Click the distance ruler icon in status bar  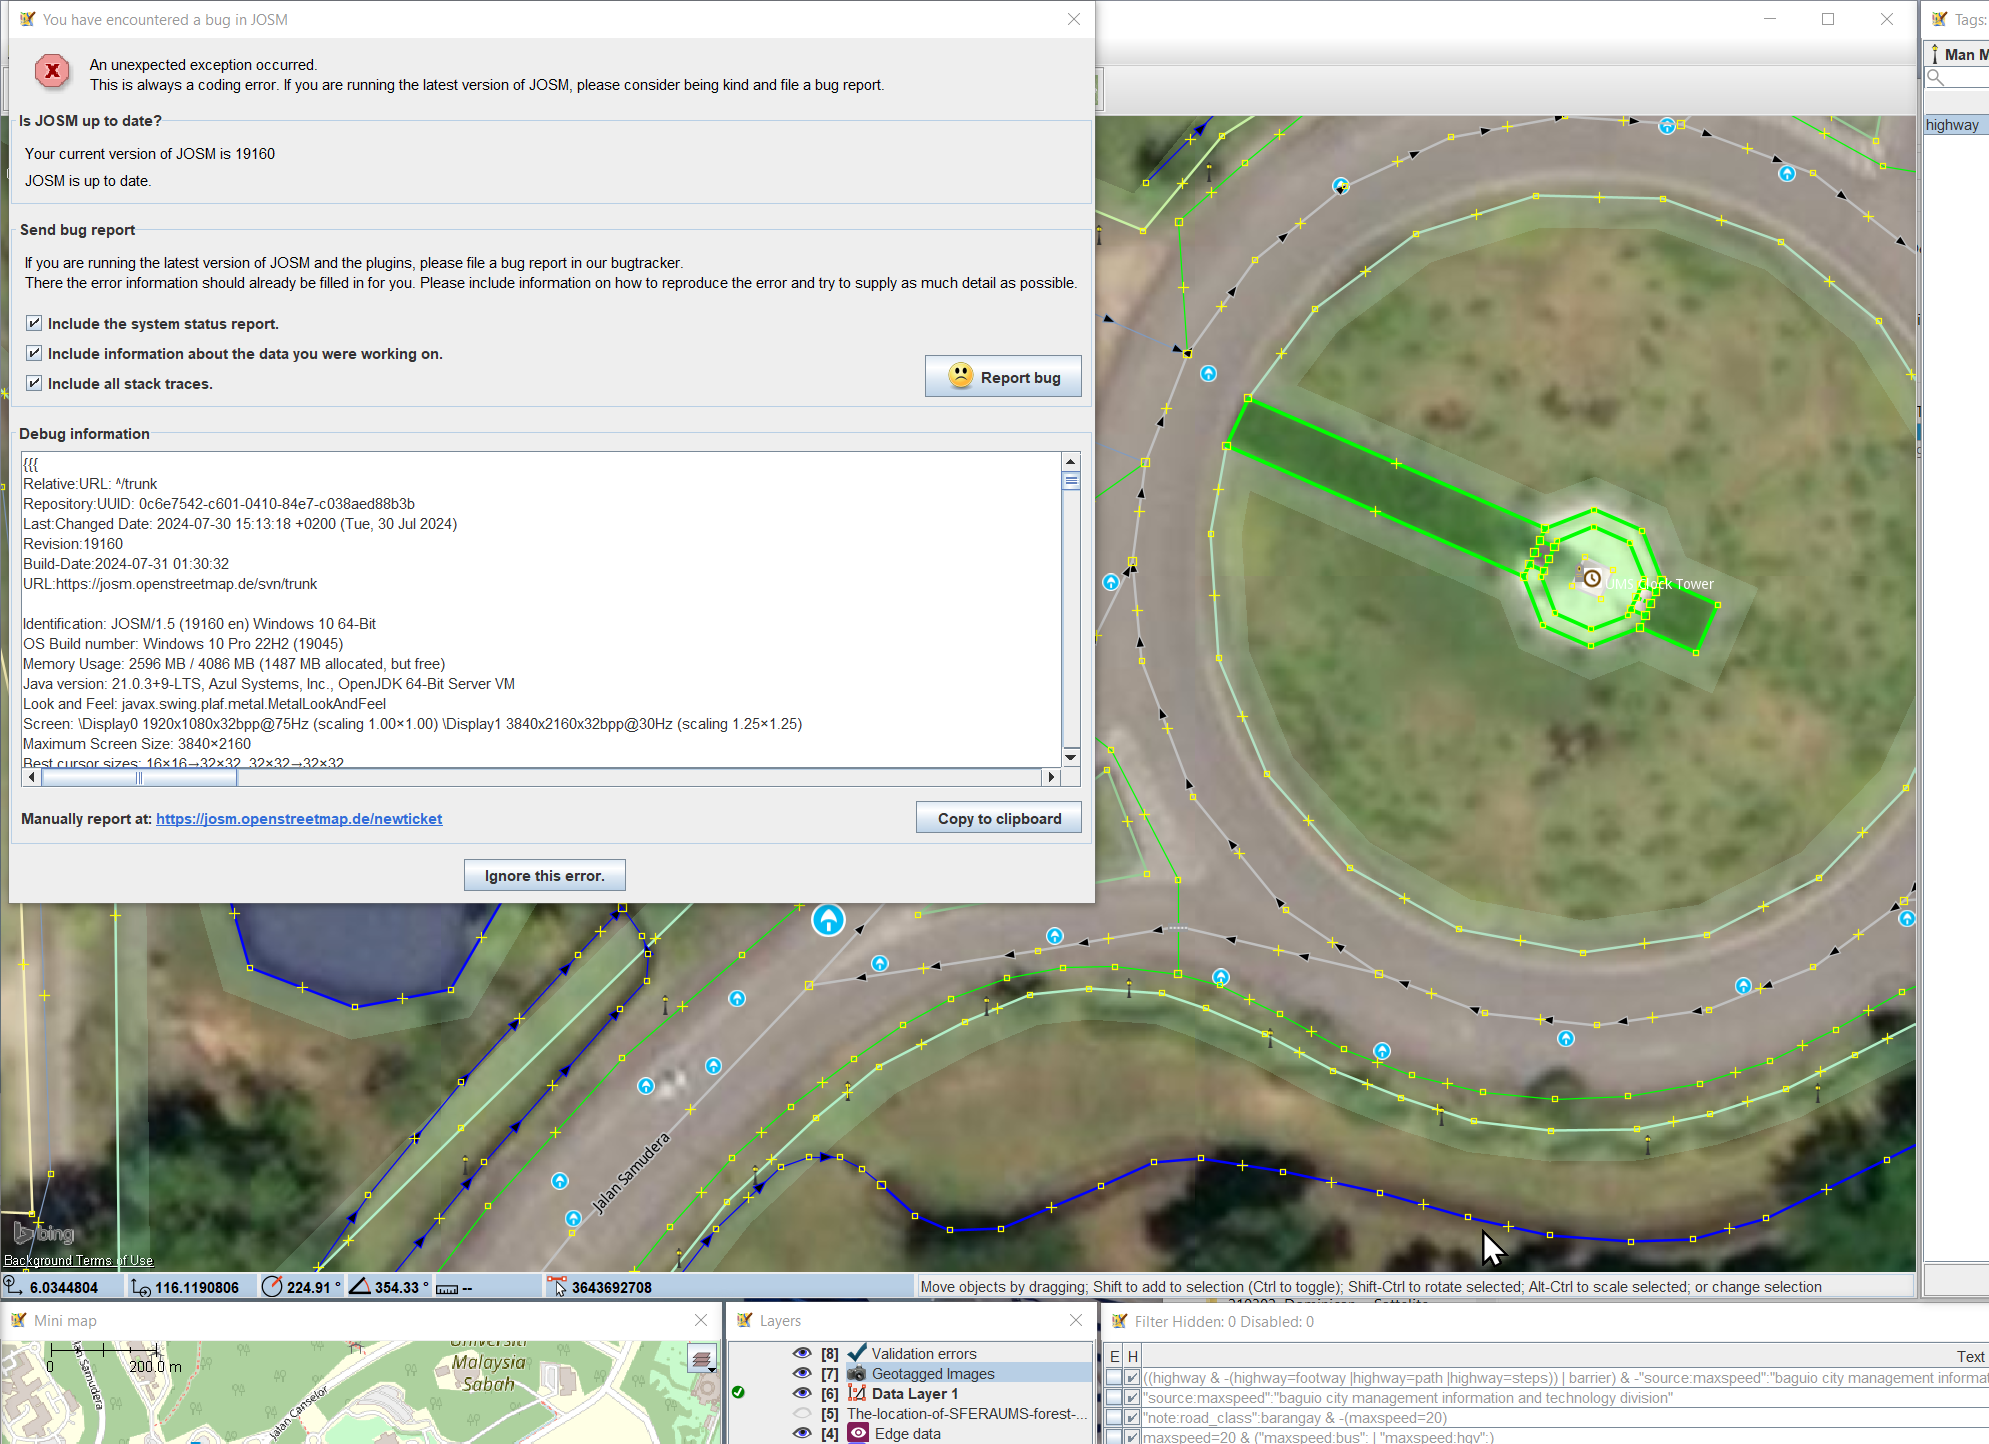tap(447, 1288)
